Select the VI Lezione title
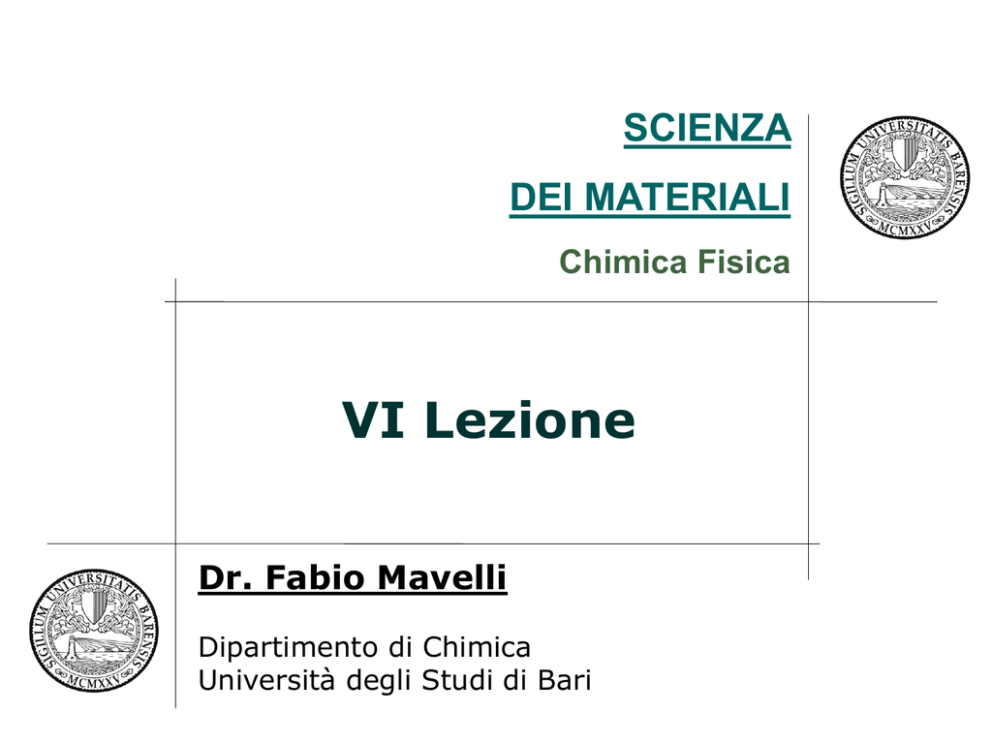This screenshot has height=744, width=992. (488, 420)
